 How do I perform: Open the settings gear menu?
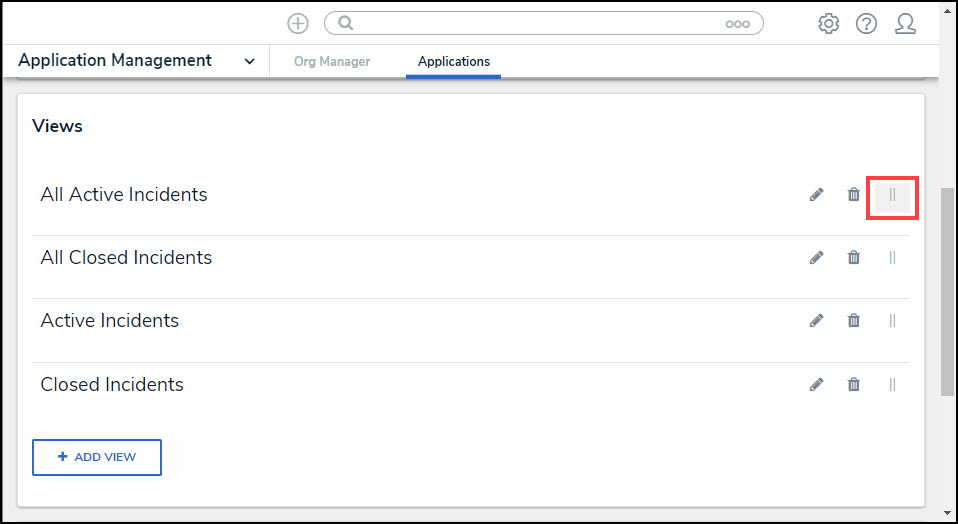[x=829, y=23]
